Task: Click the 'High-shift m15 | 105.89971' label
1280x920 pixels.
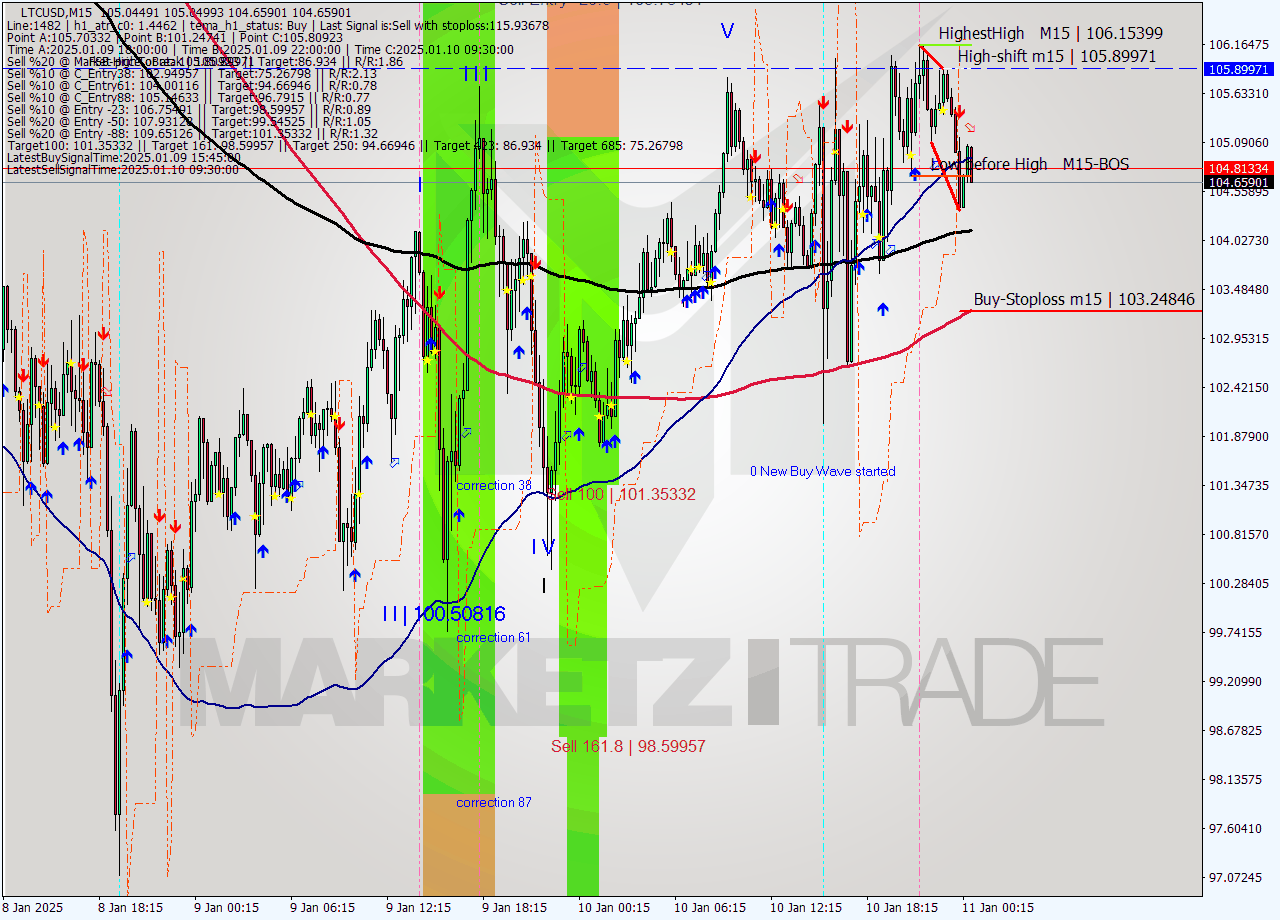Action: coord(1057,57)
